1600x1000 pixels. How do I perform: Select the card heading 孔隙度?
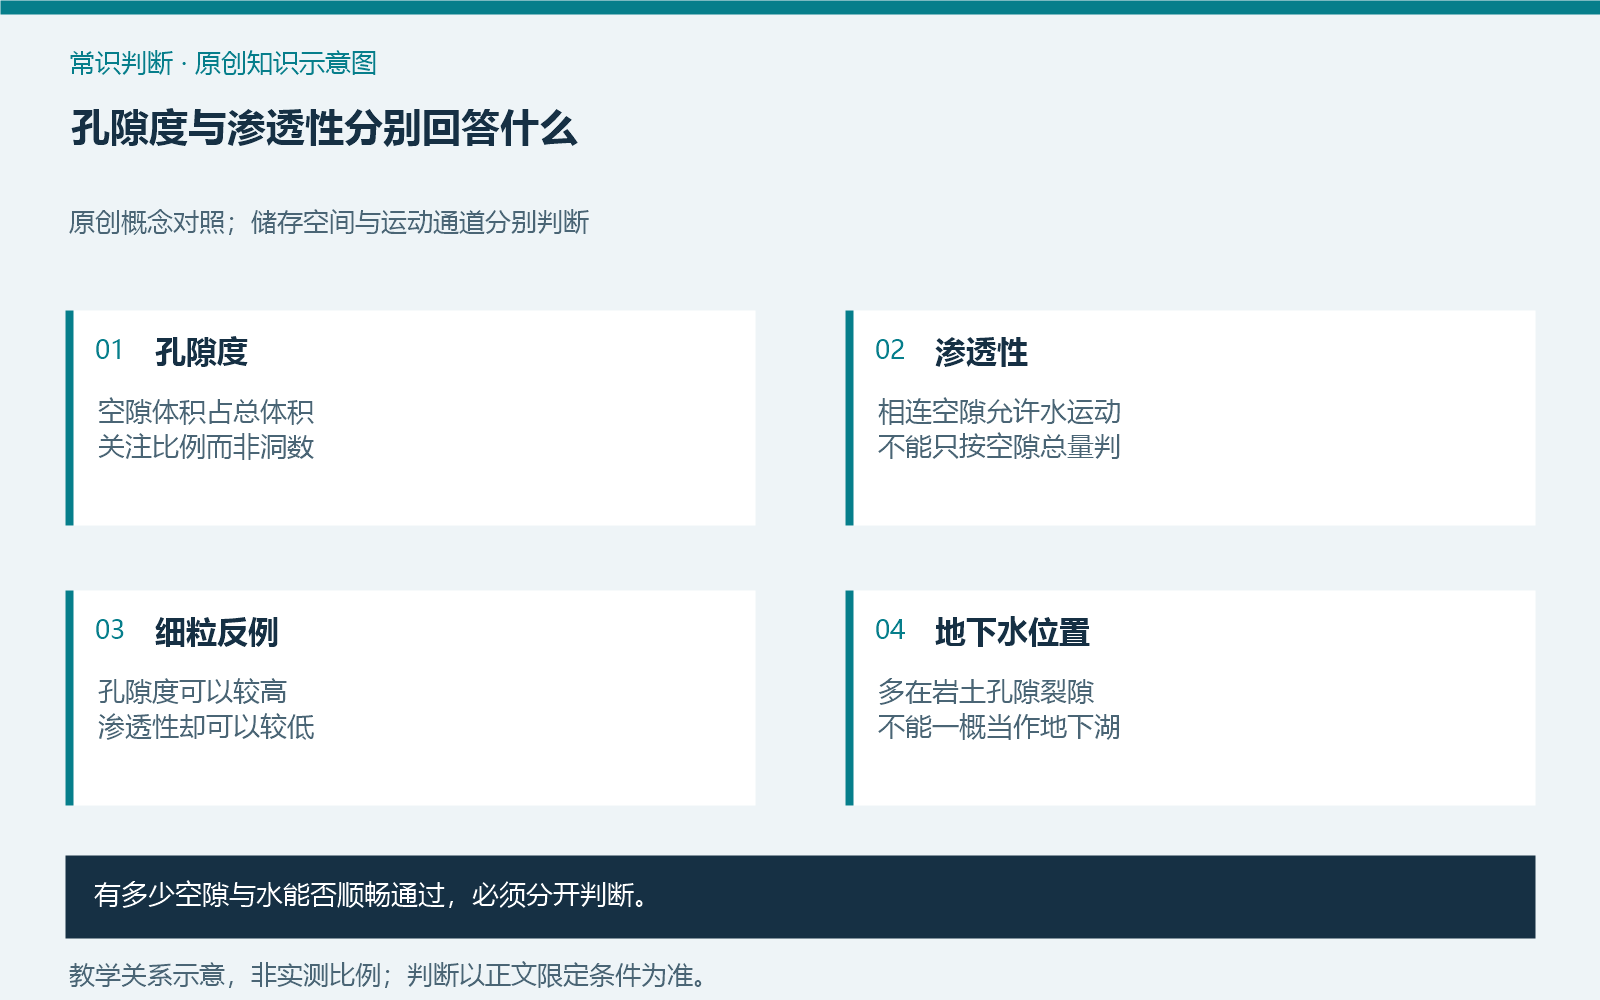[x=201, y=352]
